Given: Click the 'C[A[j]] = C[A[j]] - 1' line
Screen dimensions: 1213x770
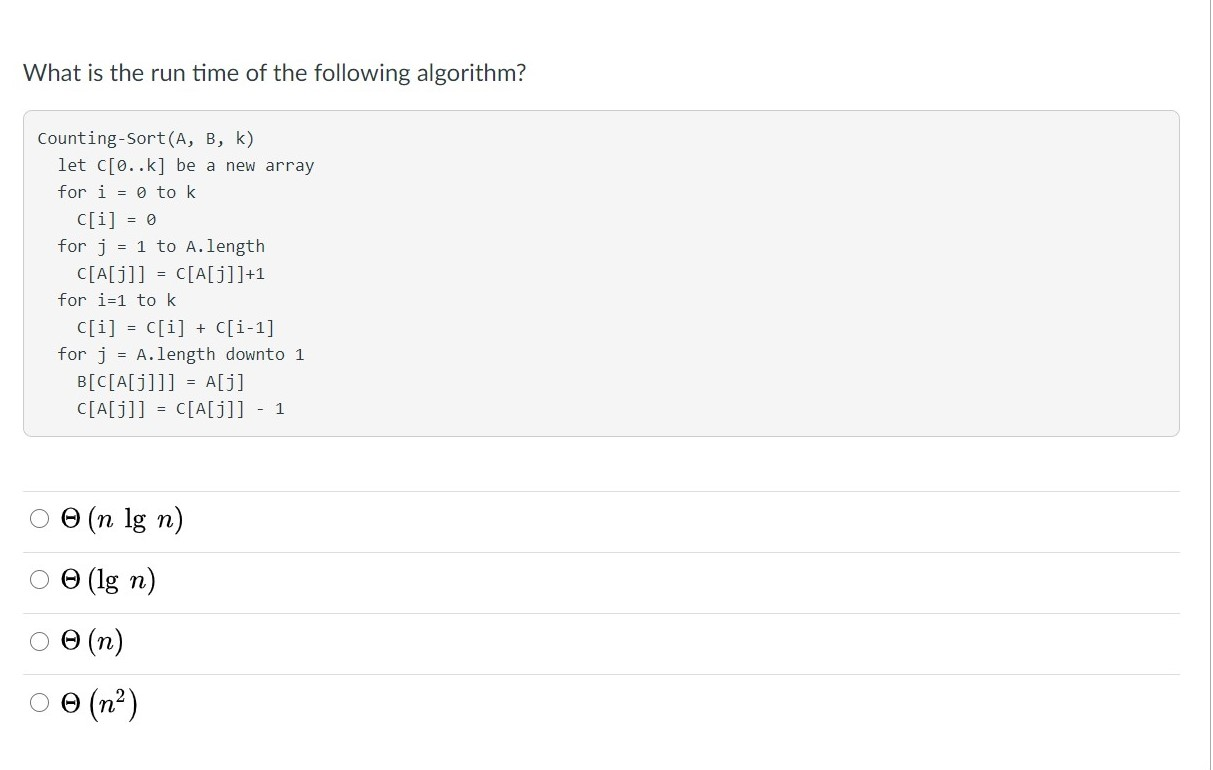Looking at the screenshot, I should [181, 408].
